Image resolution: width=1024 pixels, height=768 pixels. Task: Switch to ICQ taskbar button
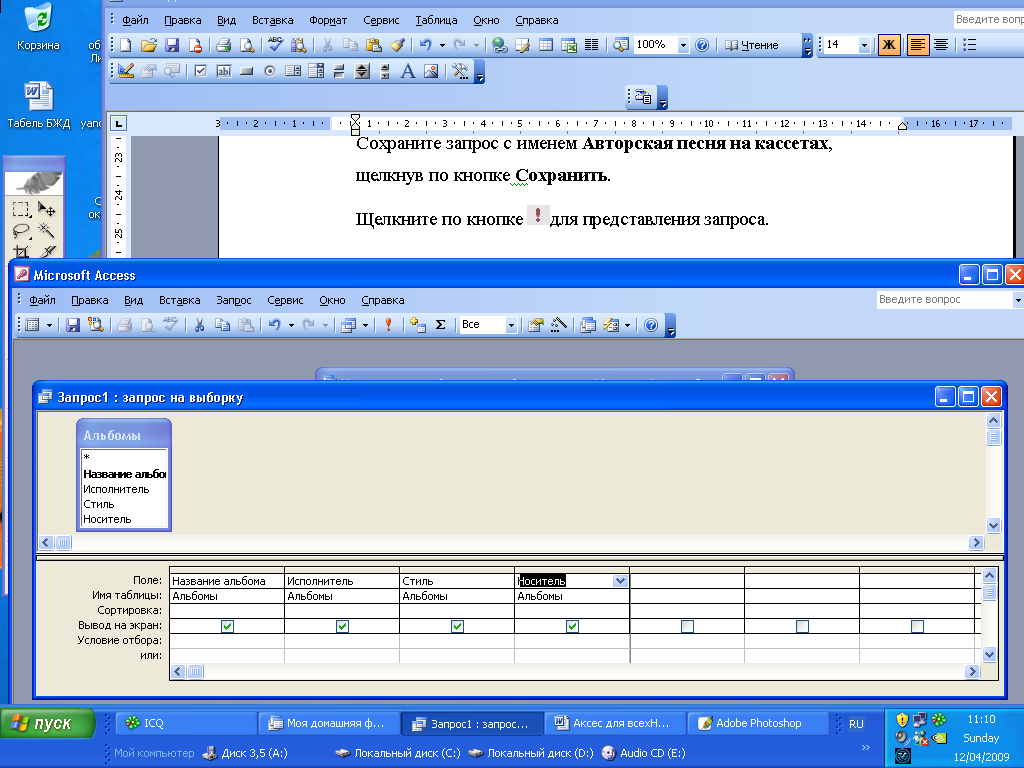tap(187, 724)
